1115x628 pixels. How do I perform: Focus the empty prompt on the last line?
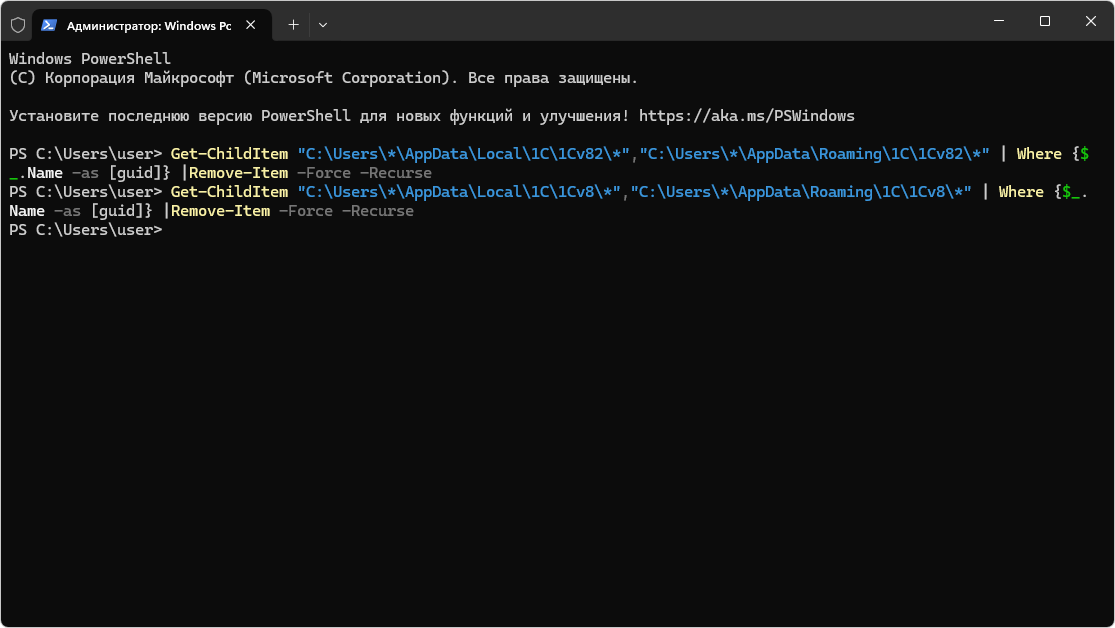pyautogui.click(x=86, y=230)
